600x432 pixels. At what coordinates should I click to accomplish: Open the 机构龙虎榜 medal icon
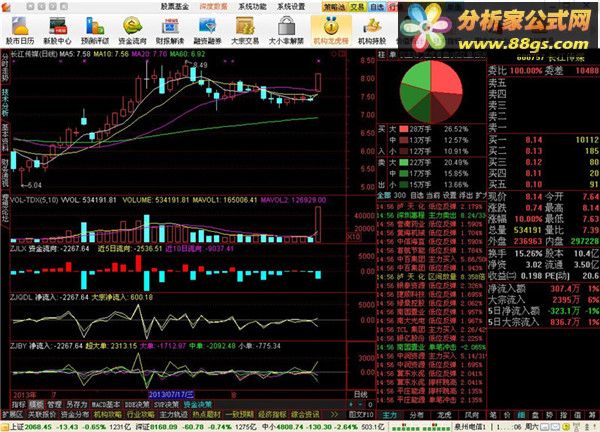331,31
